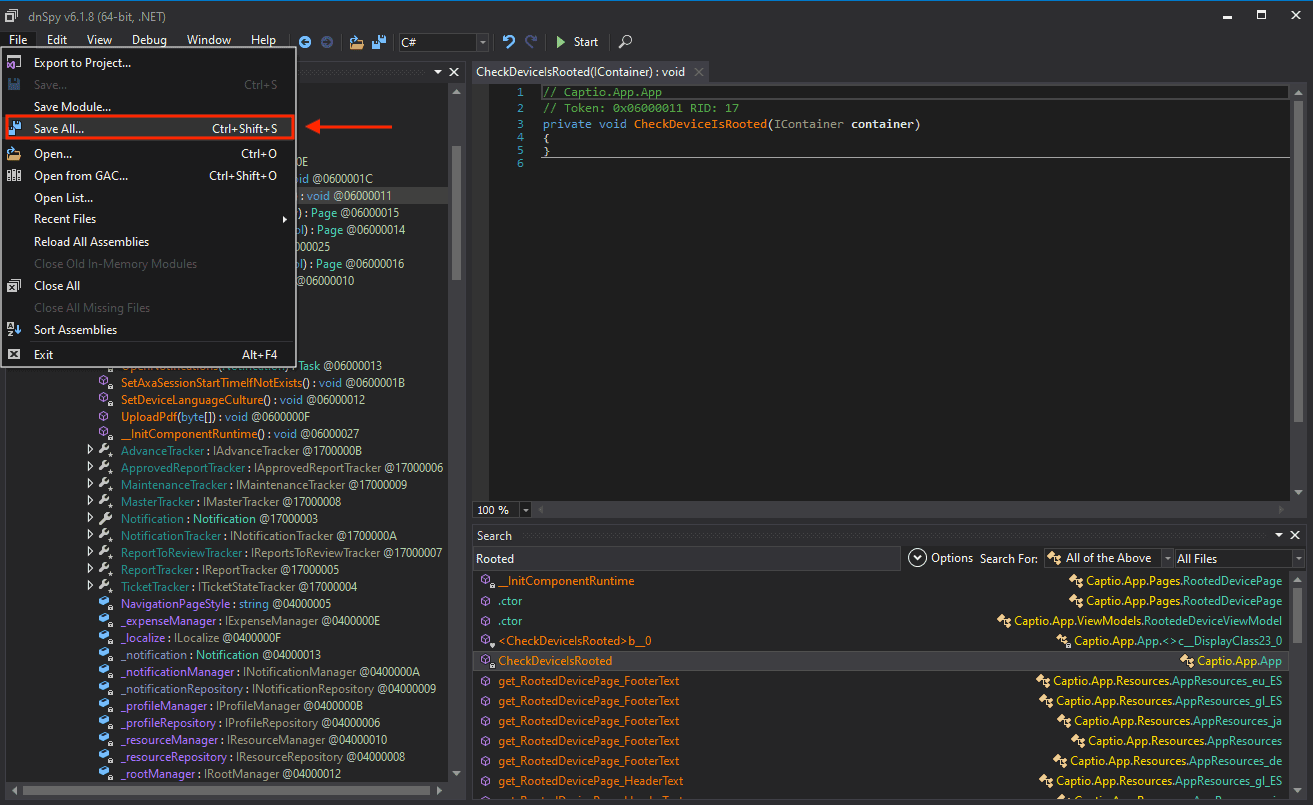Open the Debug menu
The width and height of the screenshot is (1313, 805).
point(149,40)
